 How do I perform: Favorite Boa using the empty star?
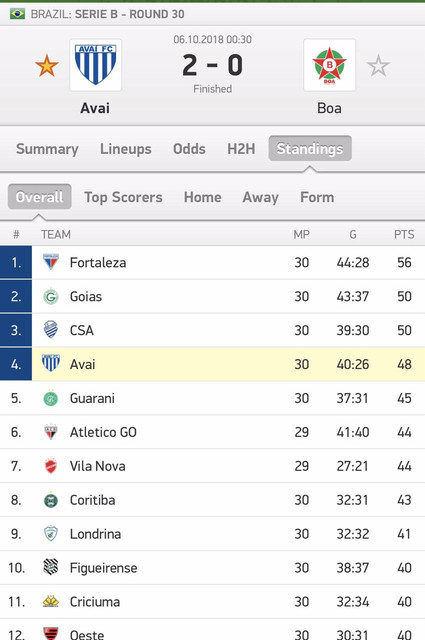(378, 66)
